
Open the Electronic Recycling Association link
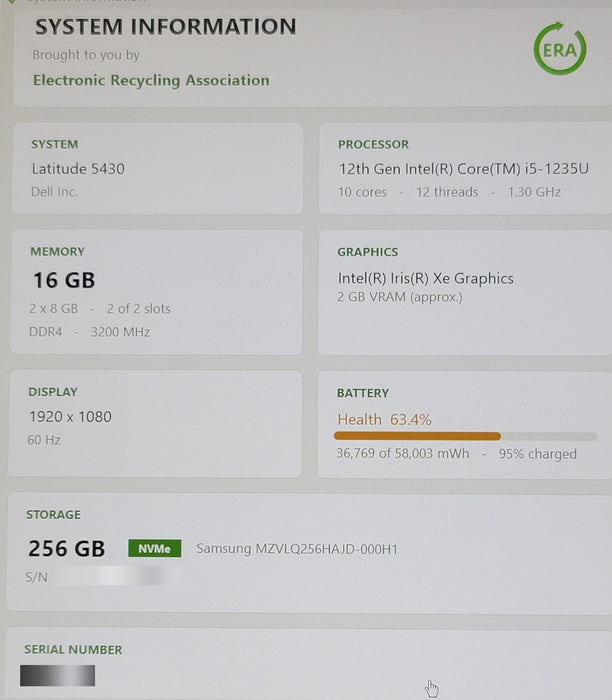point(151,80)
